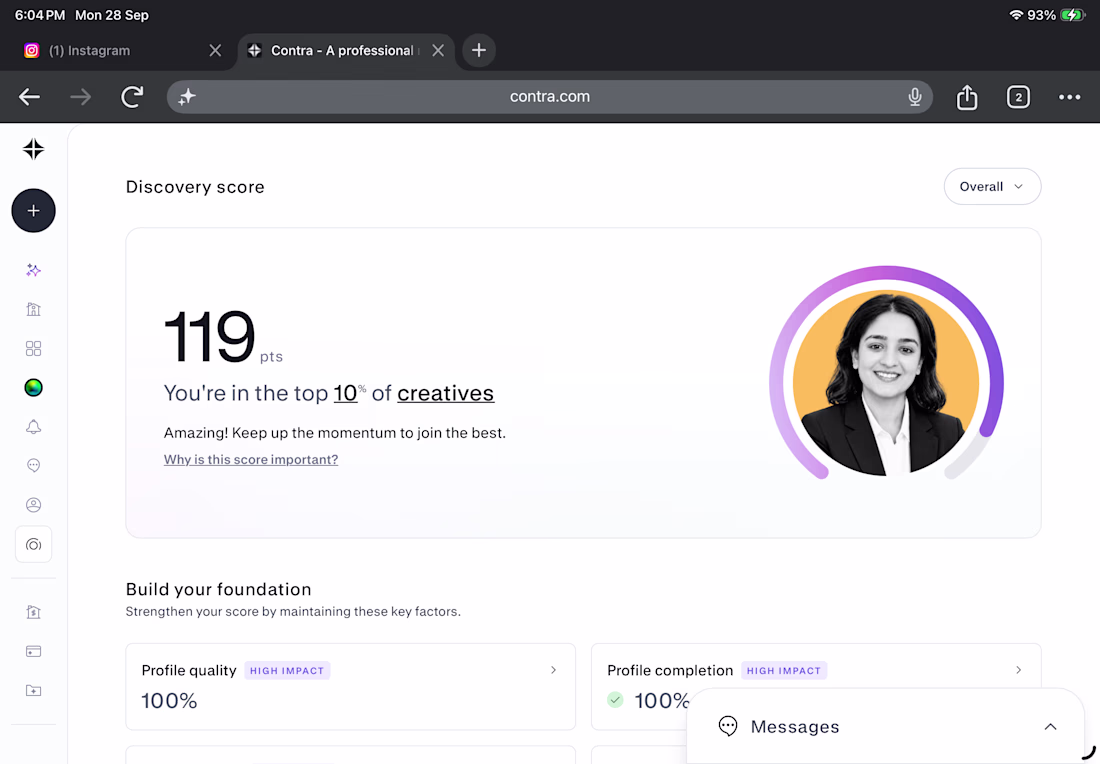This screenshot has width=1100, height=764.
Task: Open the profile person icon in sidebar
Action: pos(33,505)
